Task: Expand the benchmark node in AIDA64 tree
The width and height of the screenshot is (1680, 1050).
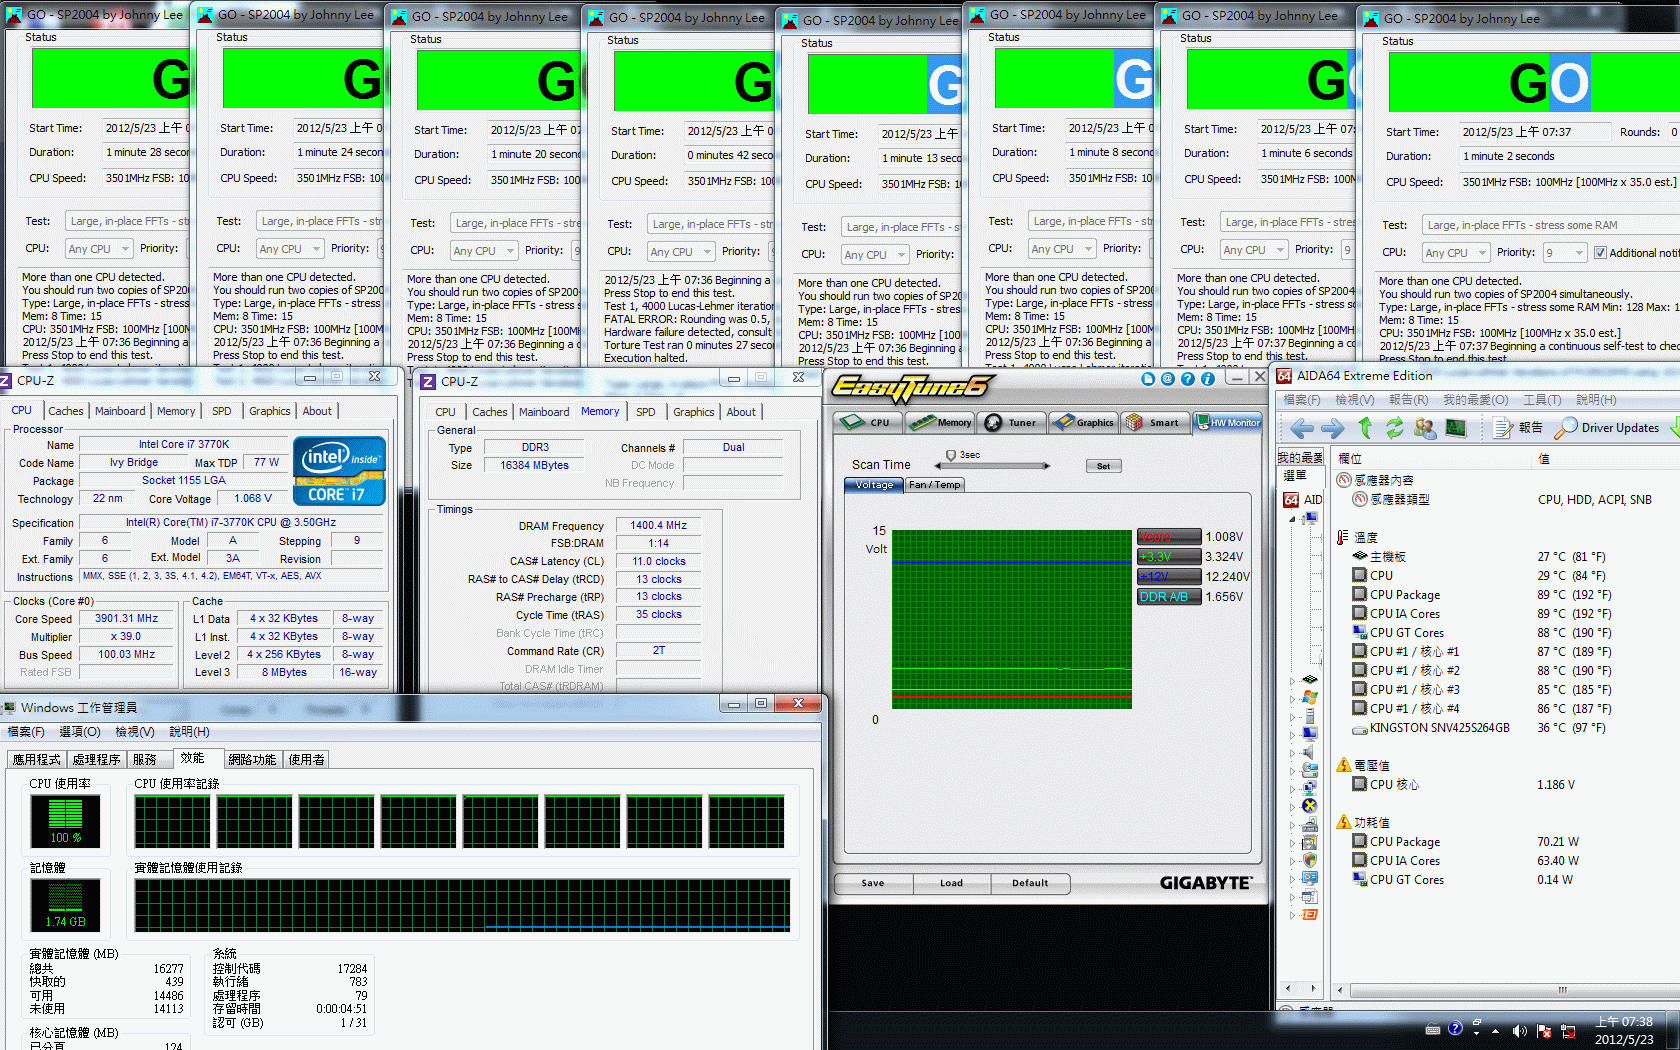Action: pyautogui.click(x=1292, y=915)
